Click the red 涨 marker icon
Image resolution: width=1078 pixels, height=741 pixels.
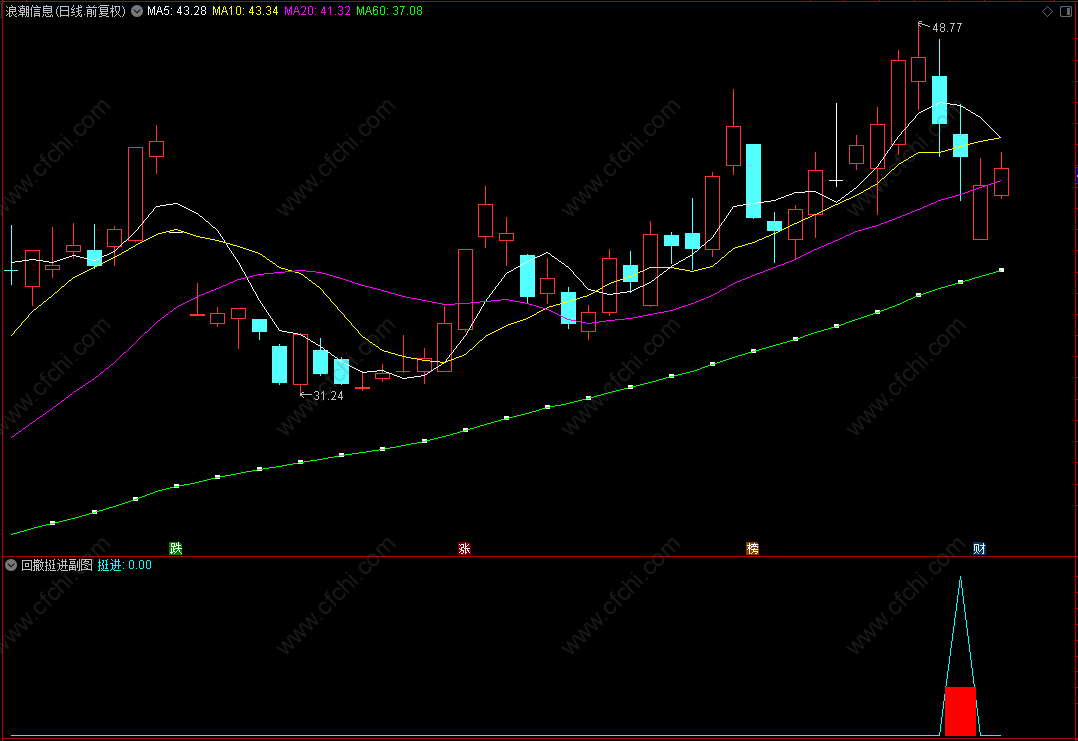tap(465, 548)
